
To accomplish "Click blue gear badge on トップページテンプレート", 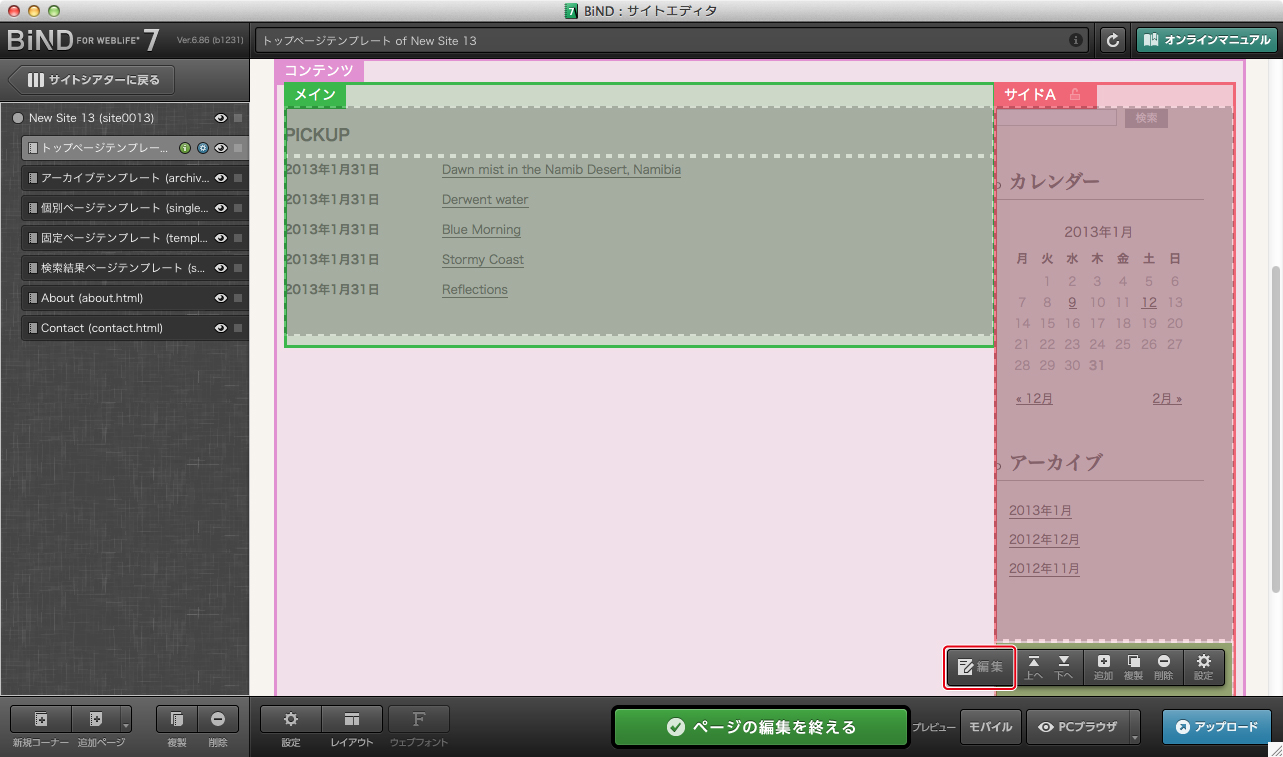I will [x=202, y=148].
